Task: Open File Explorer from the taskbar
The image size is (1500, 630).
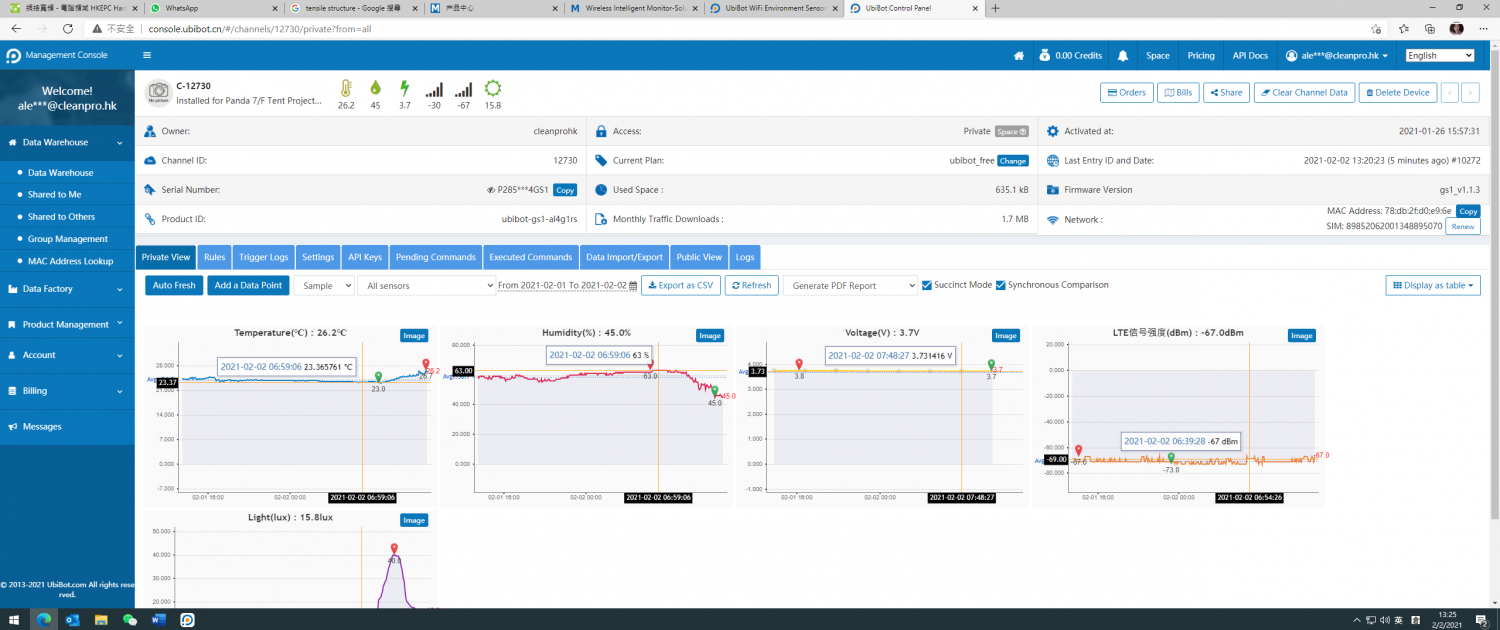Action: coord(101,620)
